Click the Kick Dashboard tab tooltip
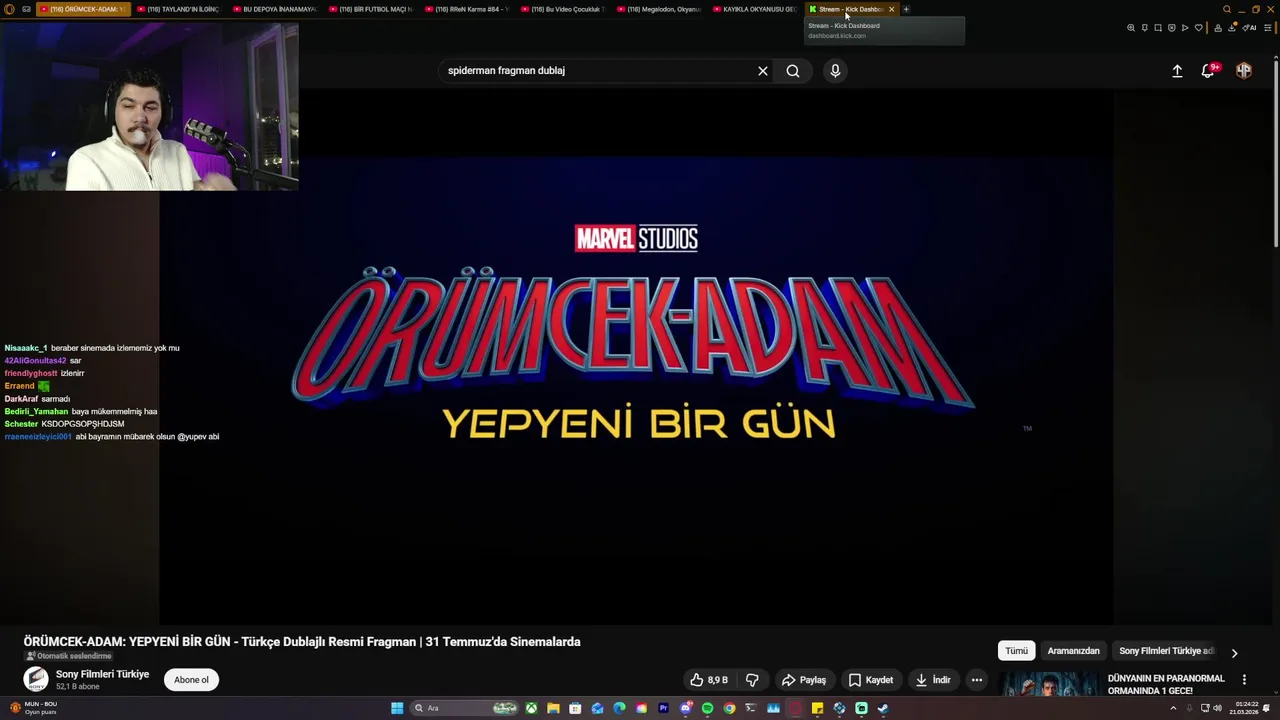The image size is (1280, 720). click(x=885, y=31)
